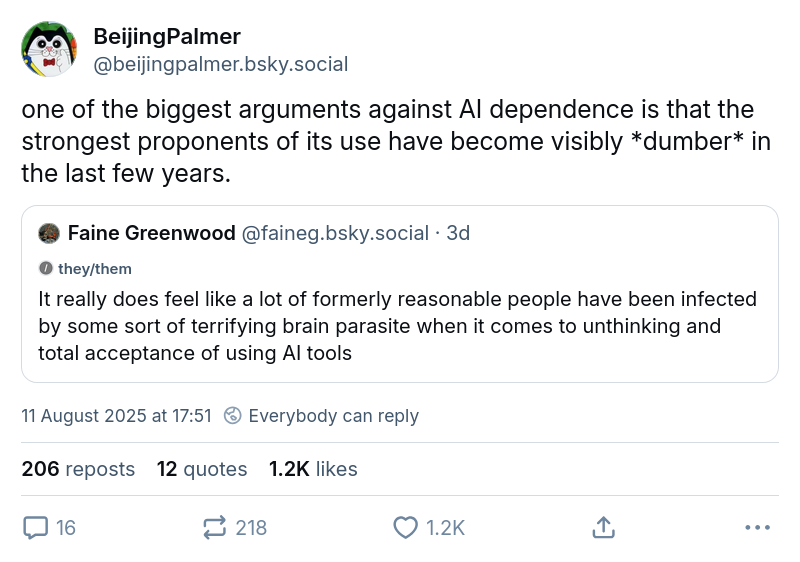Click the globe icon beside Everybody can reply
The image size is (800, 562).
(232, 416)
